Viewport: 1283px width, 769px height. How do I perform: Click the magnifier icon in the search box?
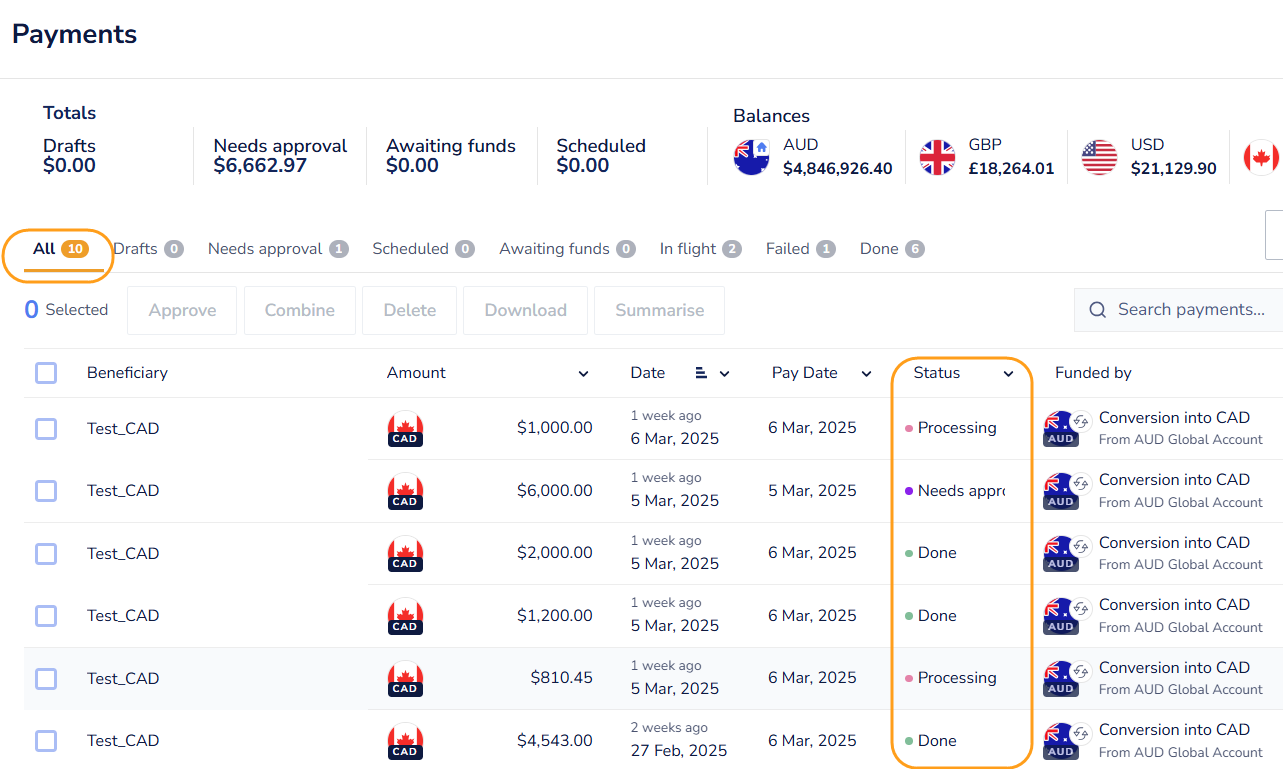click(x=1097, y=310)
